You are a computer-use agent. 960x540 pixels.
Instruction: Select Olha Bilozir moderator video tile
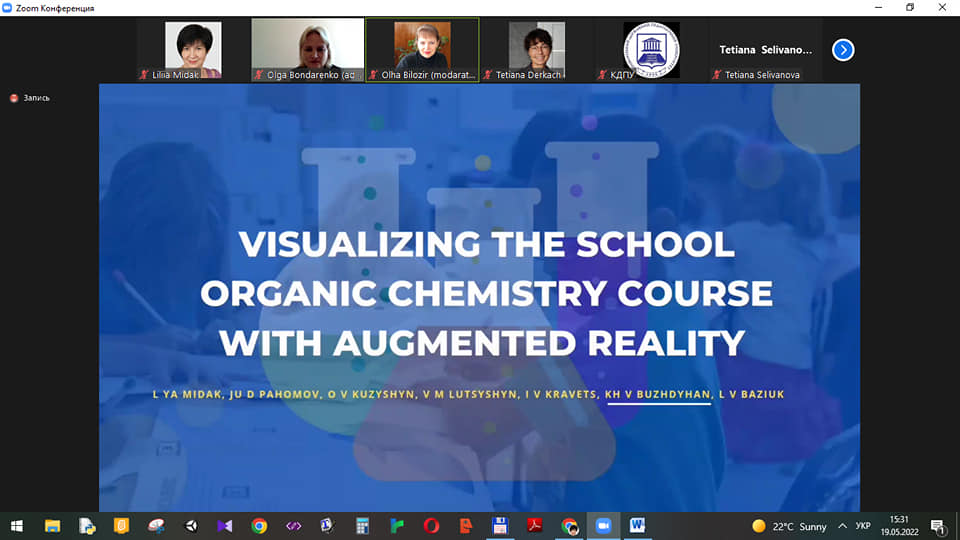point(422,50)
